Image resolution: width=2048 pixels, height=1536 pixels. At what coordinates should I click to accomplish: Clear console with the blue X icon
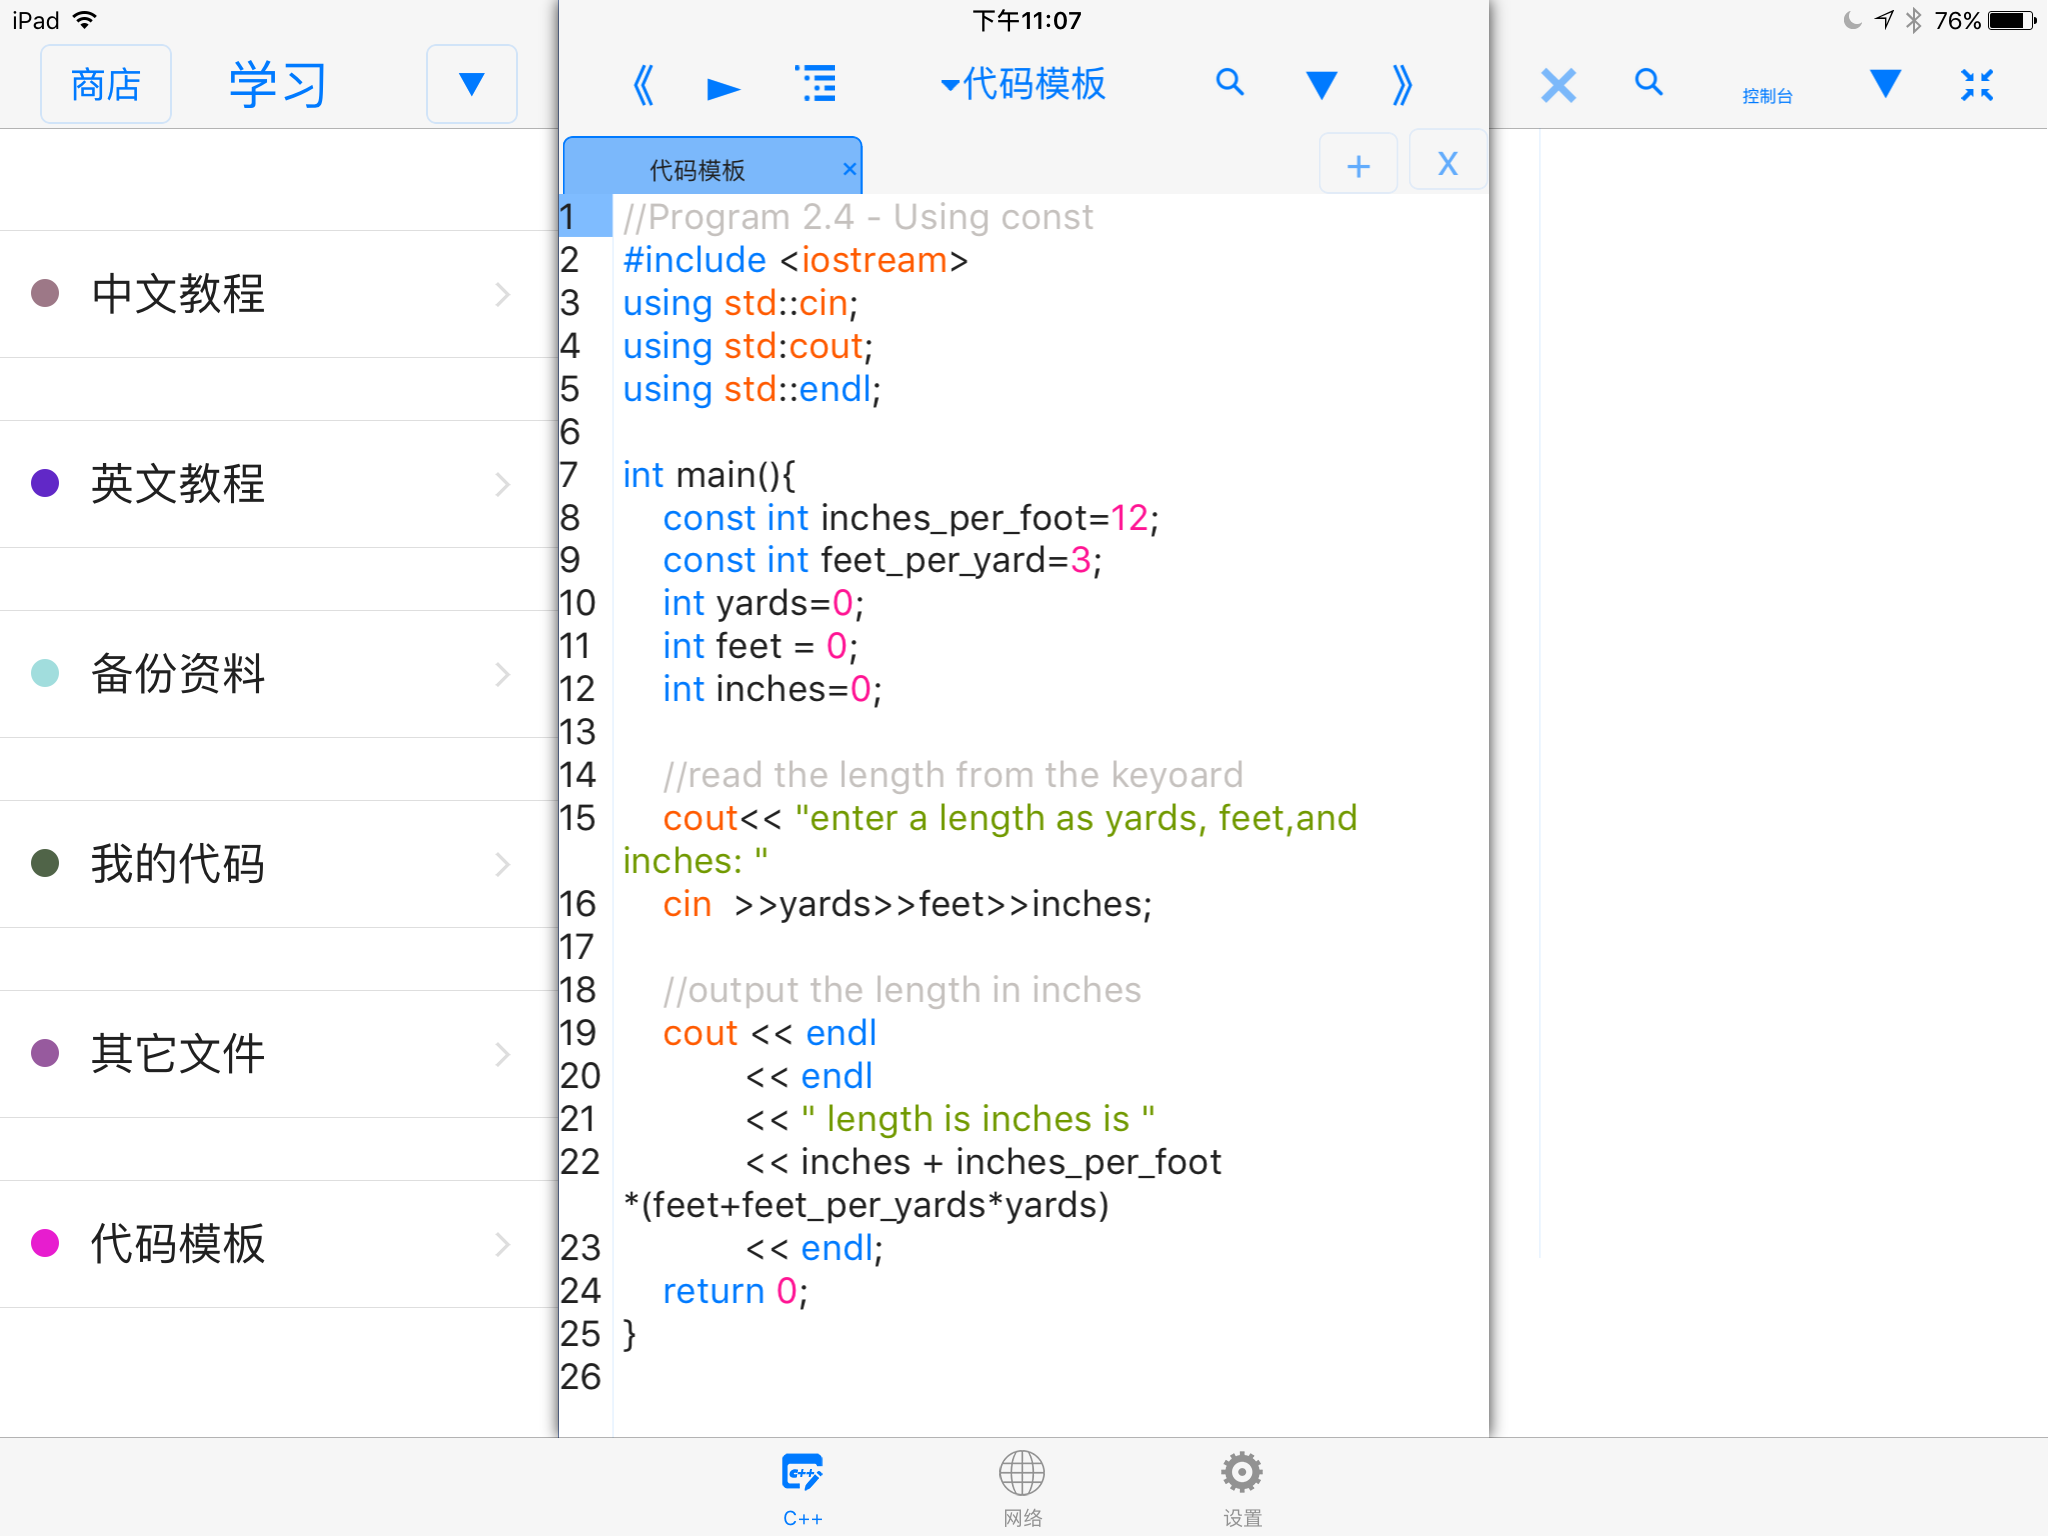[1558, 85]
